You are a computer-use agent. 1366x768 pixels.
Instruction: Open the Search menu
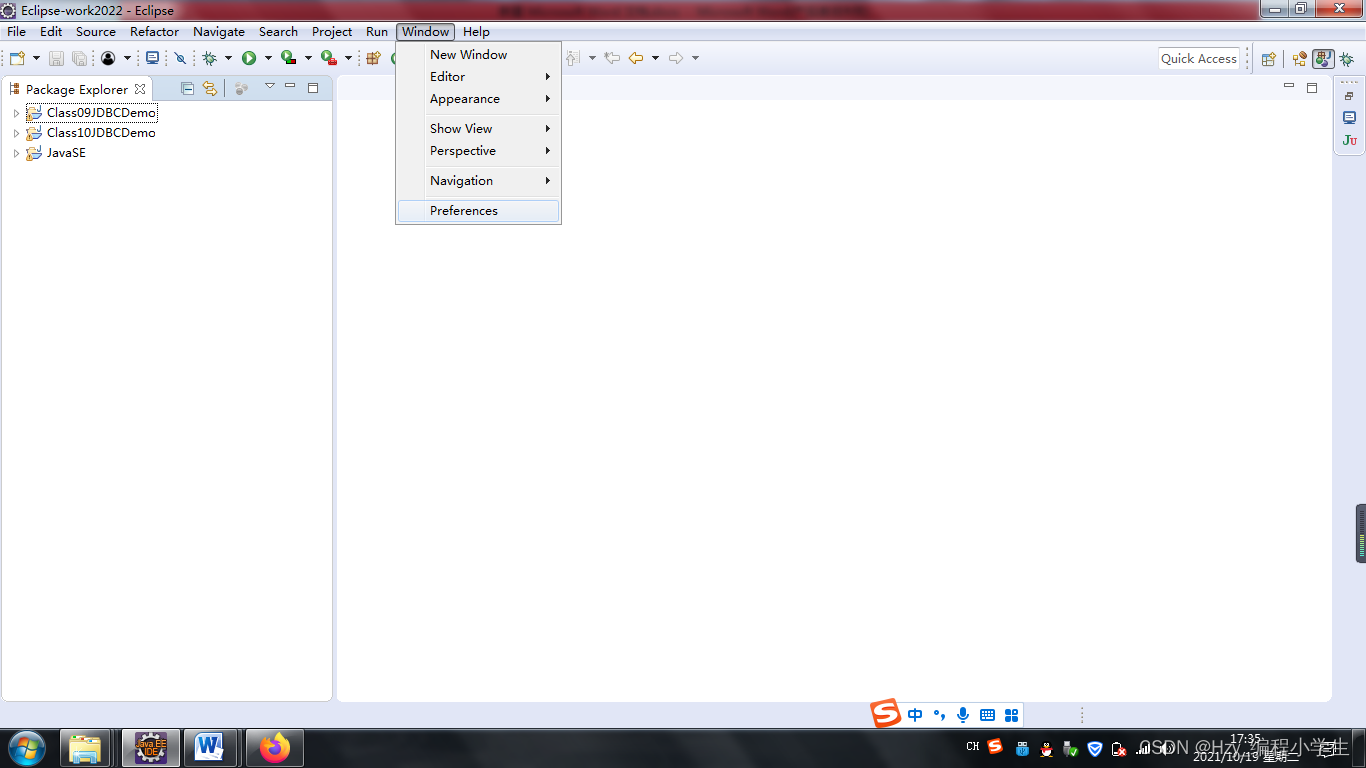[x=278, y=32]
